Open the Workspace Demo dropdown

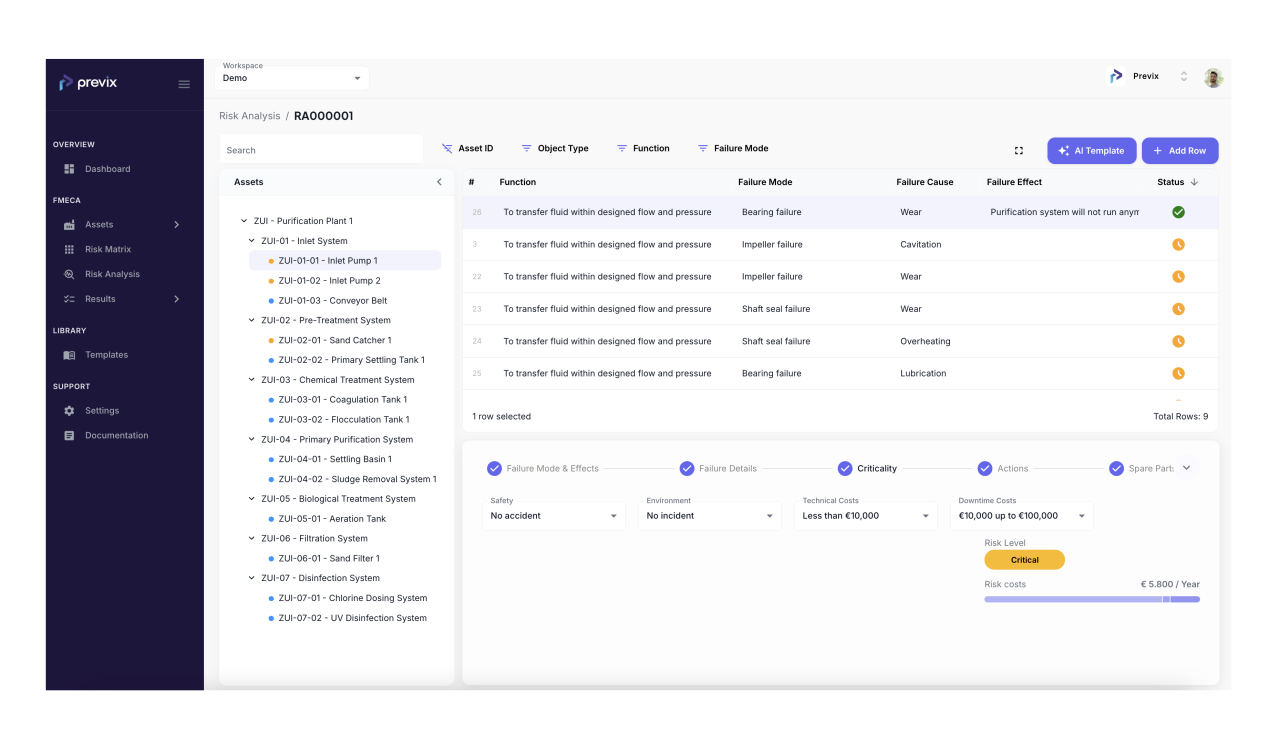click(x=292, y=78)
